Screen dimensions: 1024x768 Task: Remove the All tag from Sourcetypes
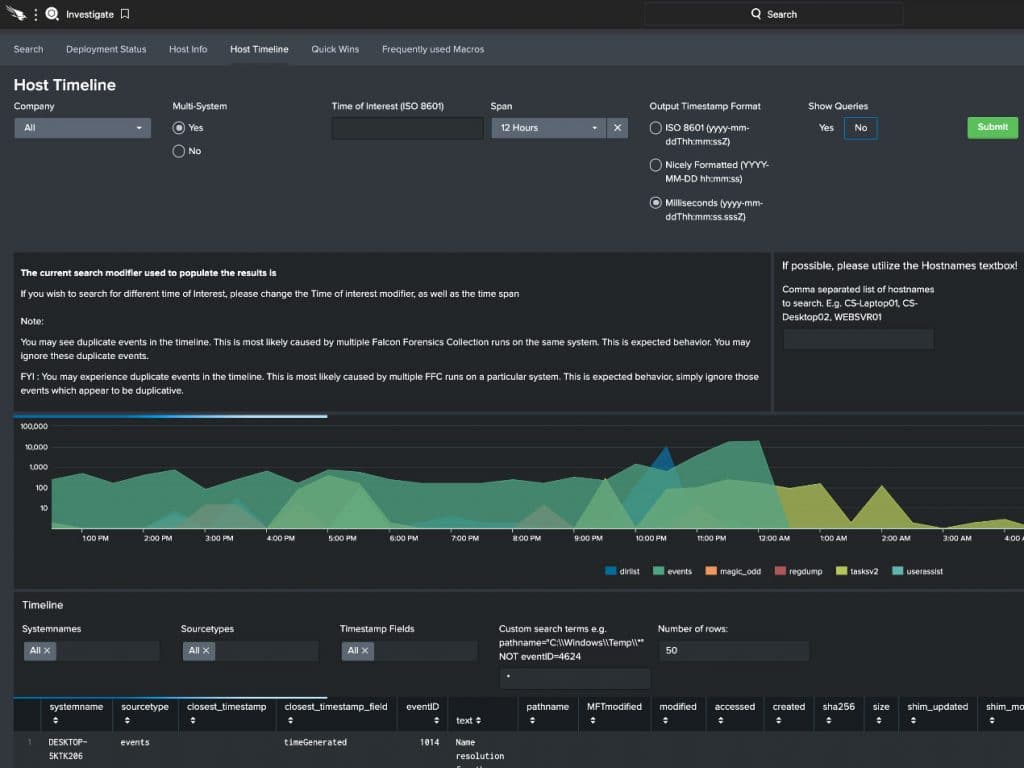tap(206, 650)
